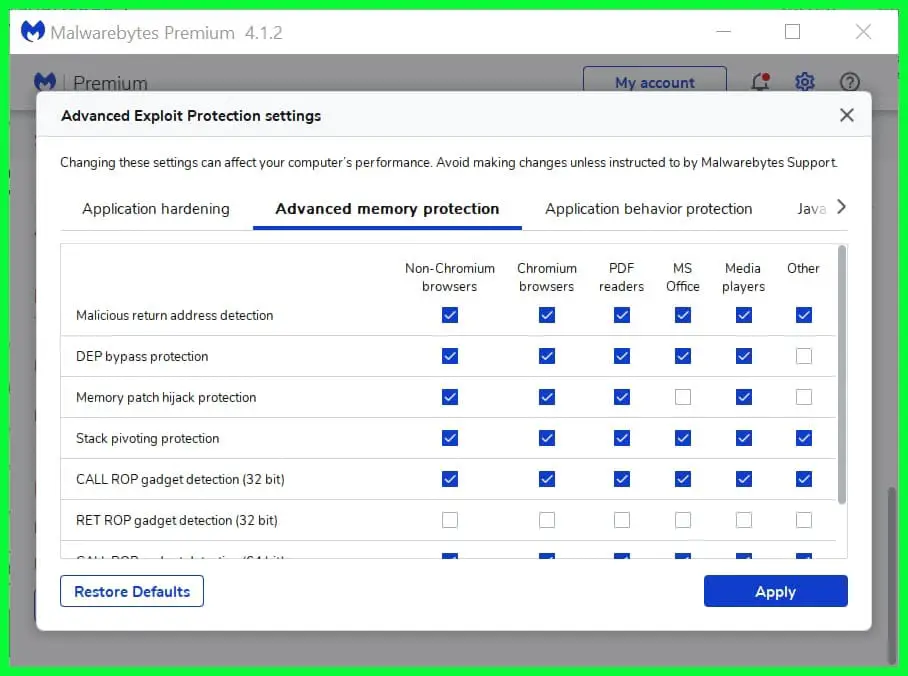908x676 pixels.
Task: Click the Stack pivoting protection label
Action: click(147, 439)
